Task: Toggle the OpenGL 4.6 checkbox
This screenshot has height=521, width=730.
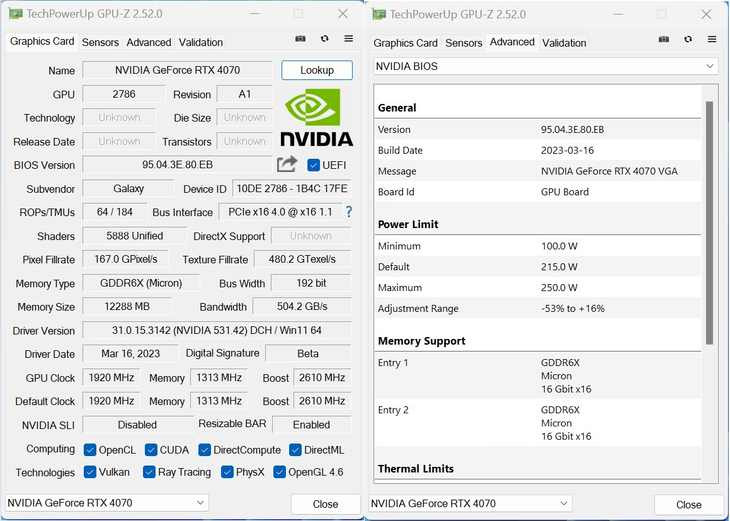Action: [279, 472]
